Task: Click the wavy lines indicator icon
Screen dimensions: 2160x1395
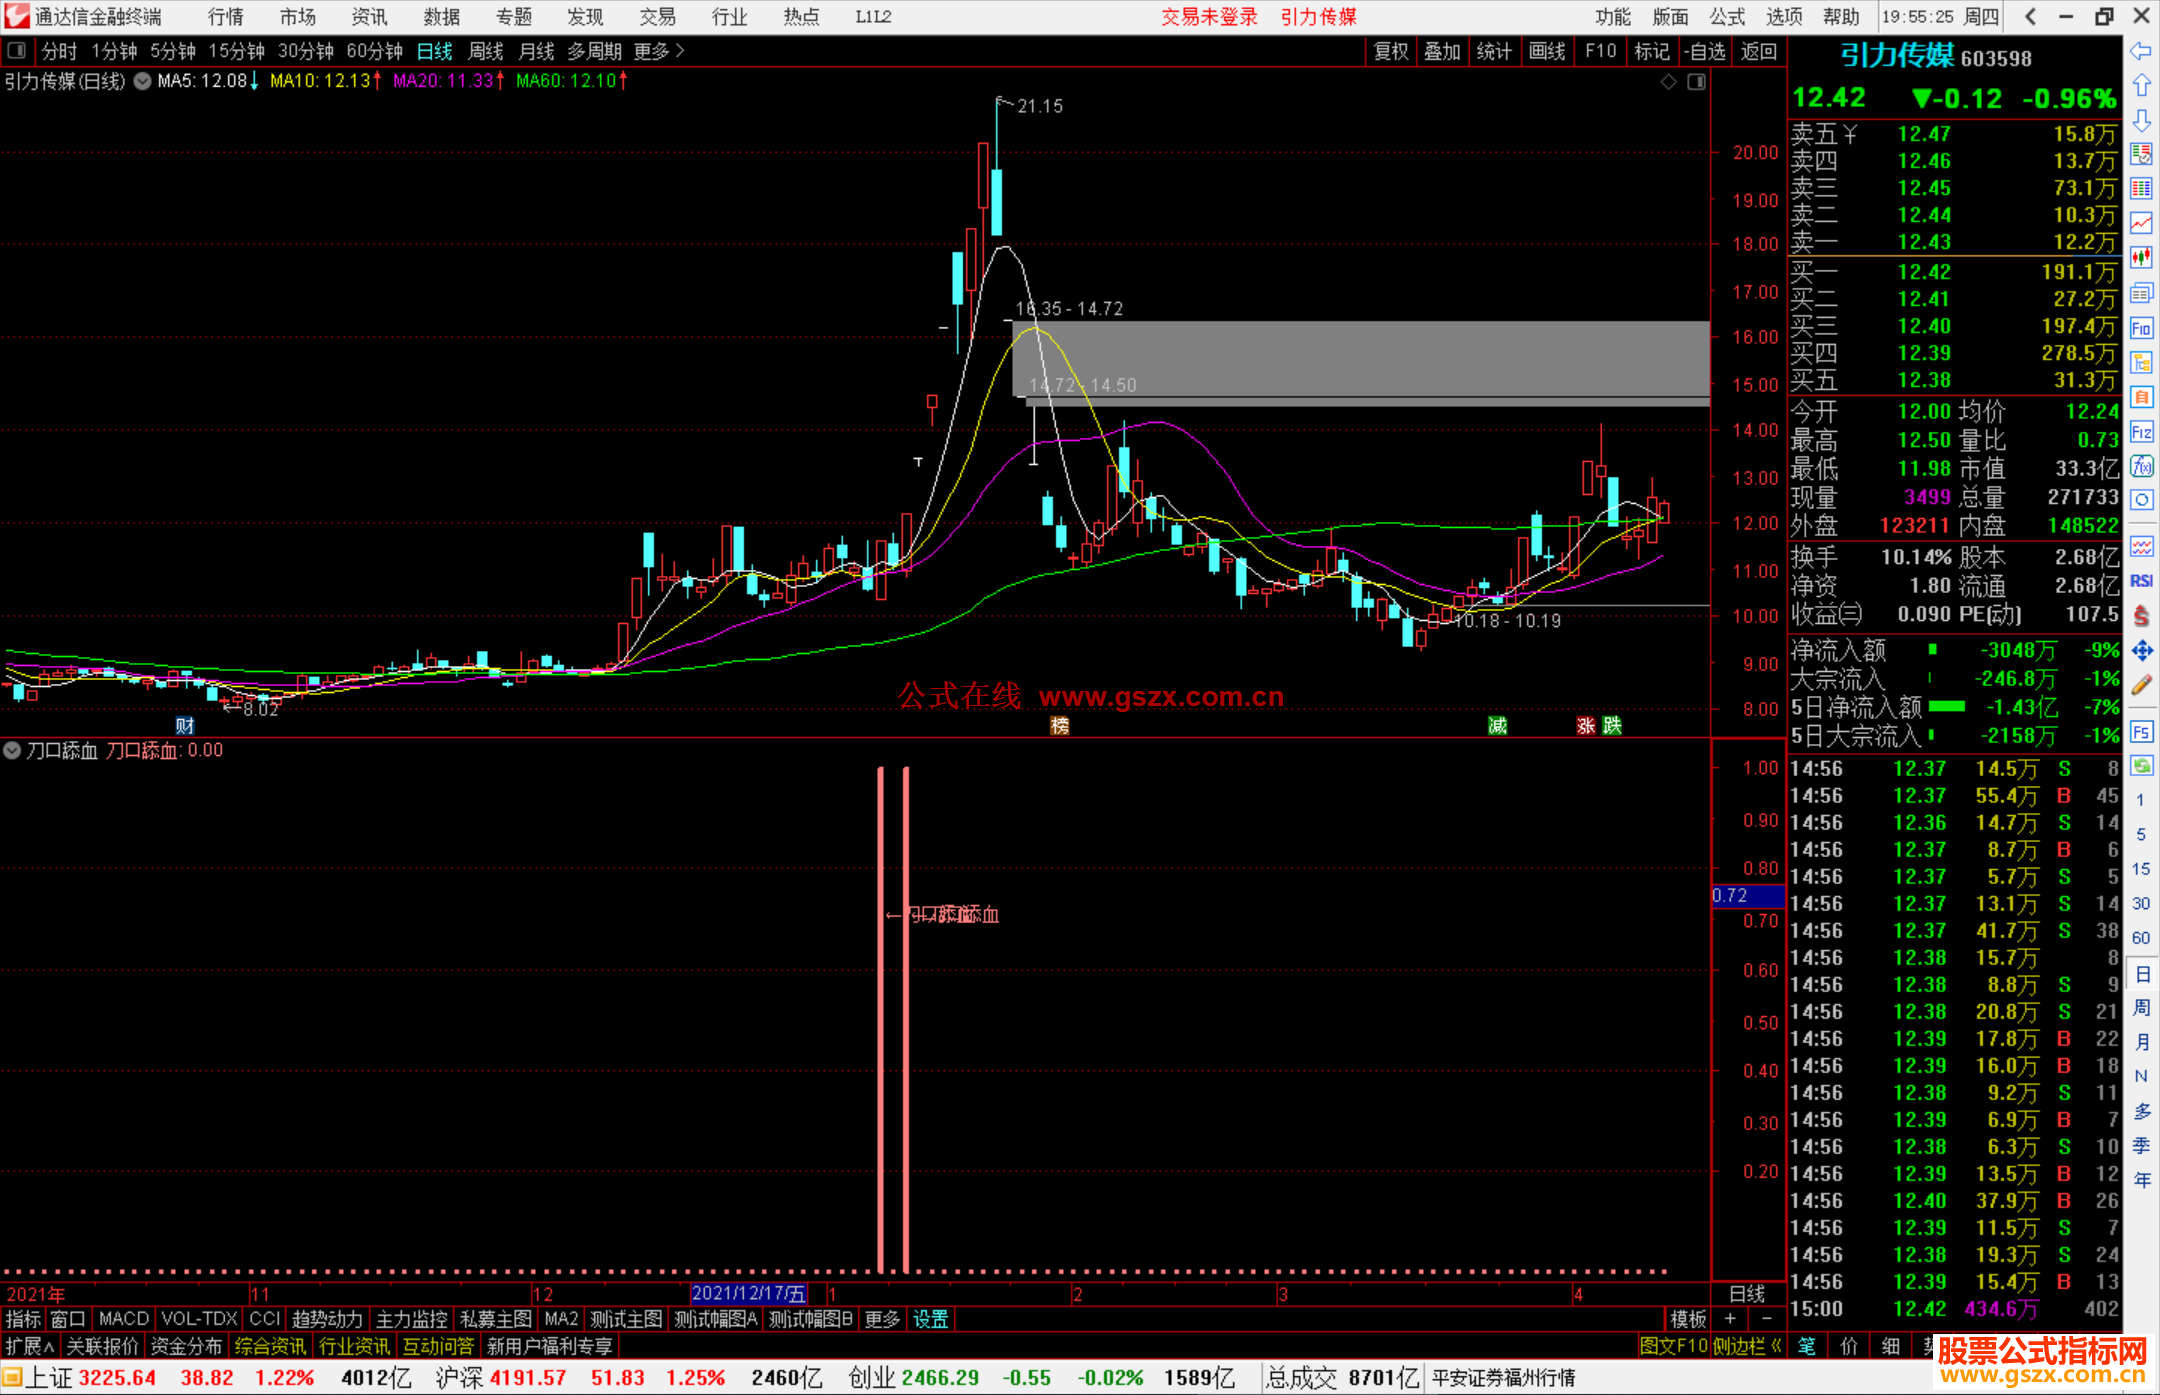Action: [x=2141, y=546]
